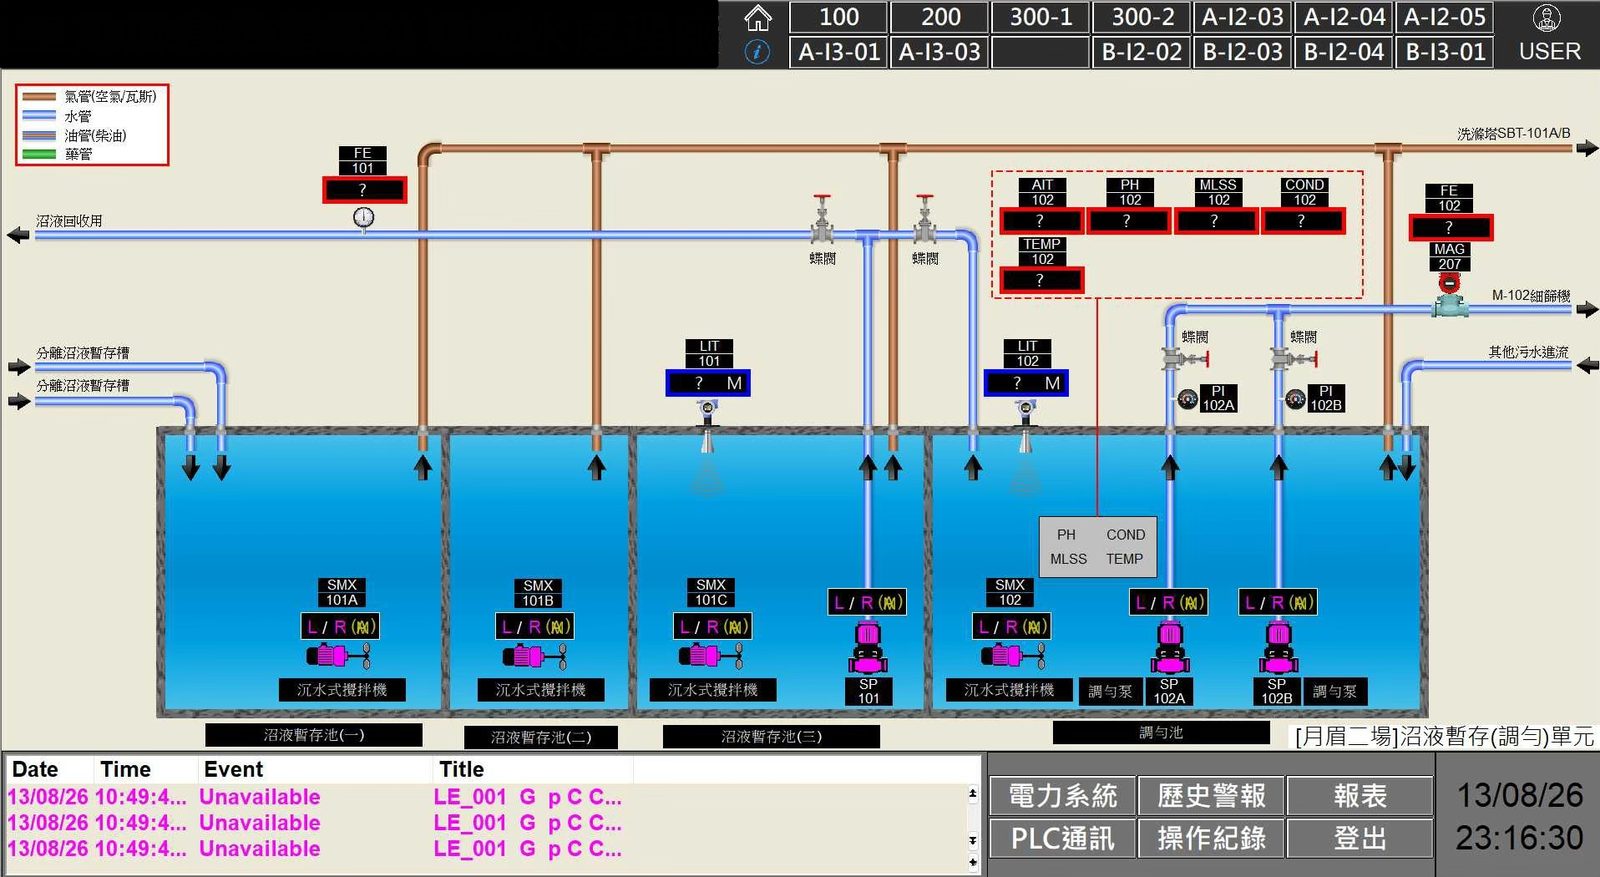Toggle L/R mode for SMX 102 mixer
Screen dimensions: 1600x877
(x=1011, y=627)
